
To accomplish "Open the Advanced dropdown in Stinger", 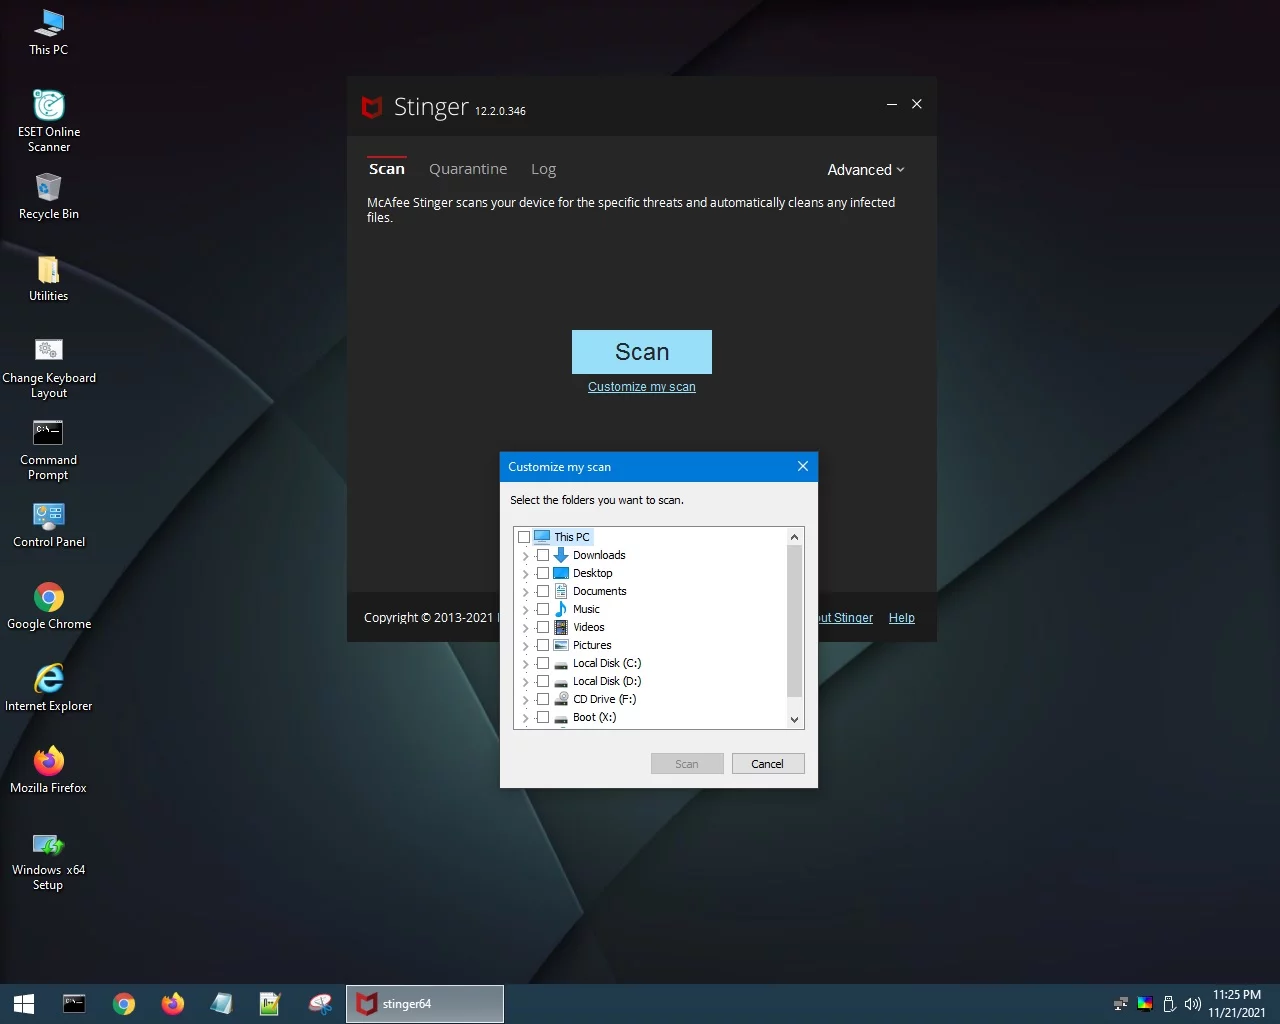I will point(866,170).
